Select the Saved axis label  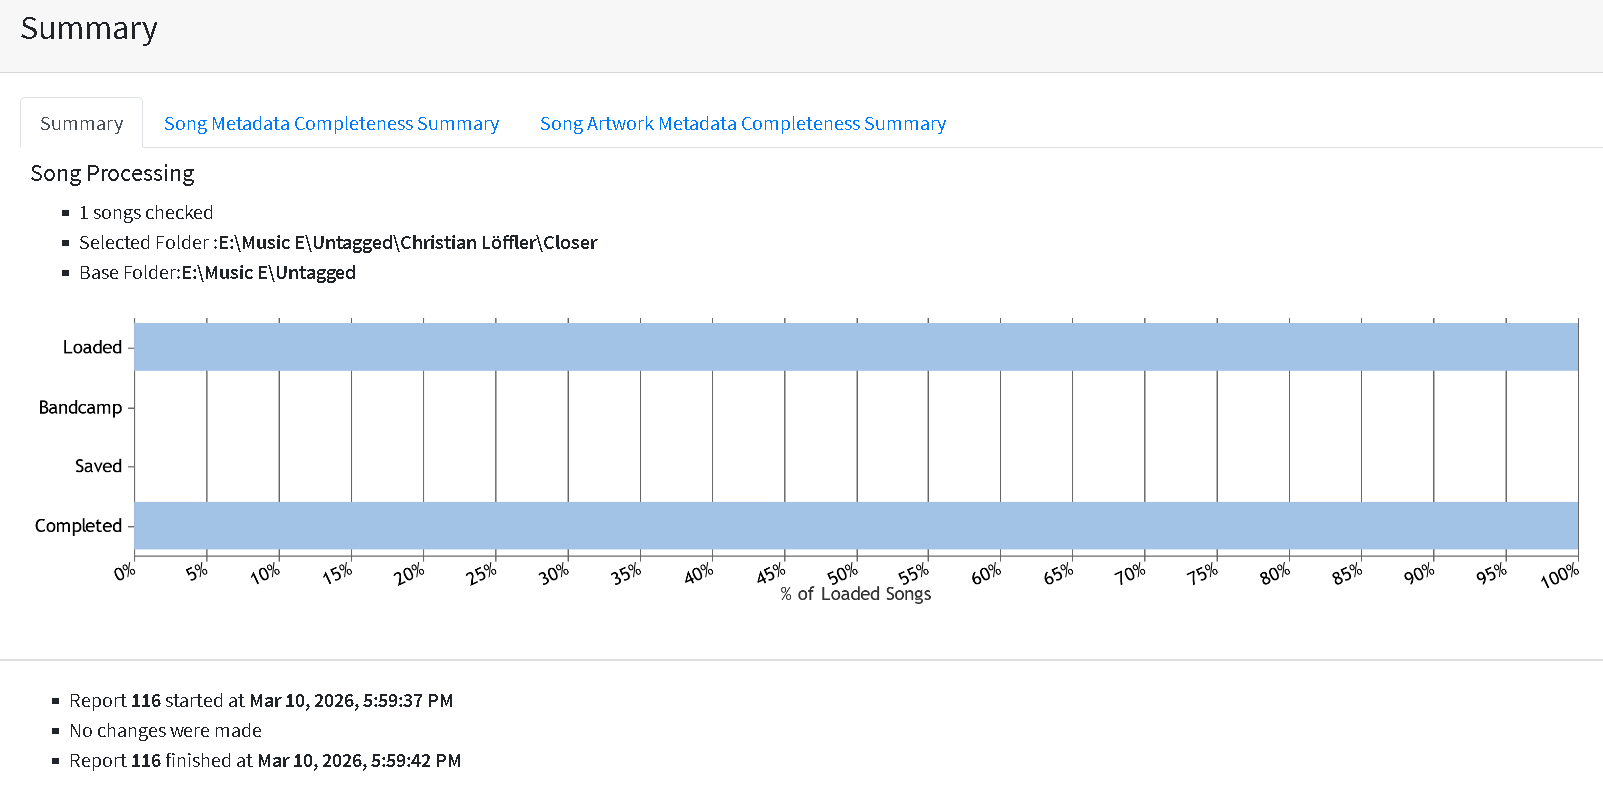coord(98,467)
